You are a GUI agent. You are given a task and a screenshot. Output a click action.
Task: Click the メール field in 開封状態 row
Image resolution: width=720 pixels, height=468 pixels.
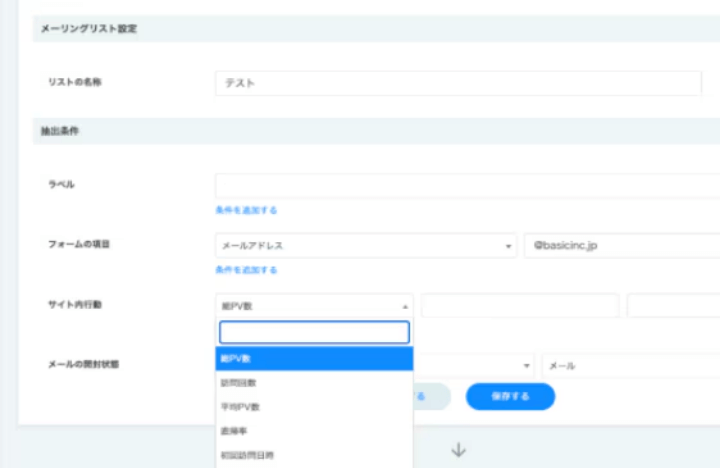(x=630, y=367)
